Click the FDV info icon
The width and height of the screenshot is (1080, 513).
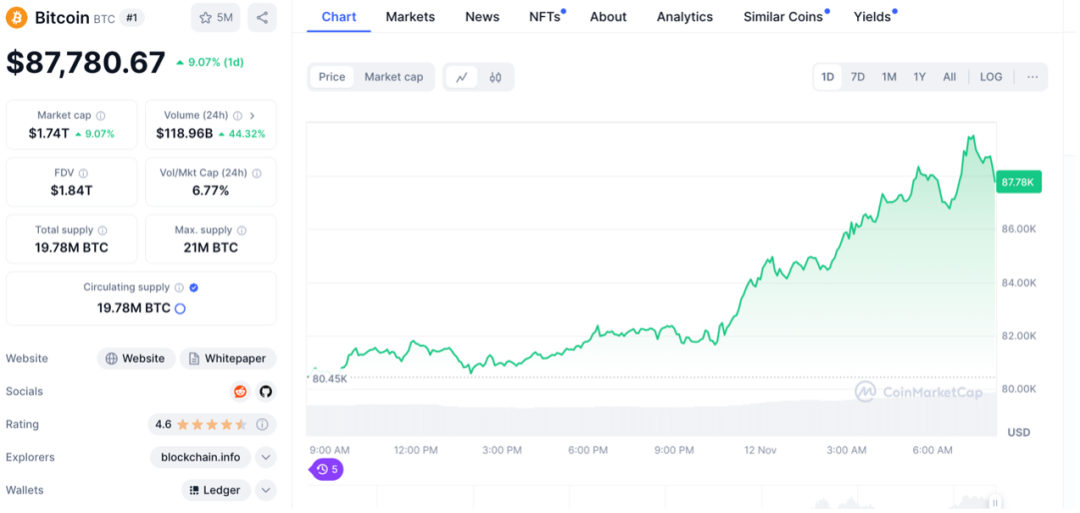tap(83, 174)
